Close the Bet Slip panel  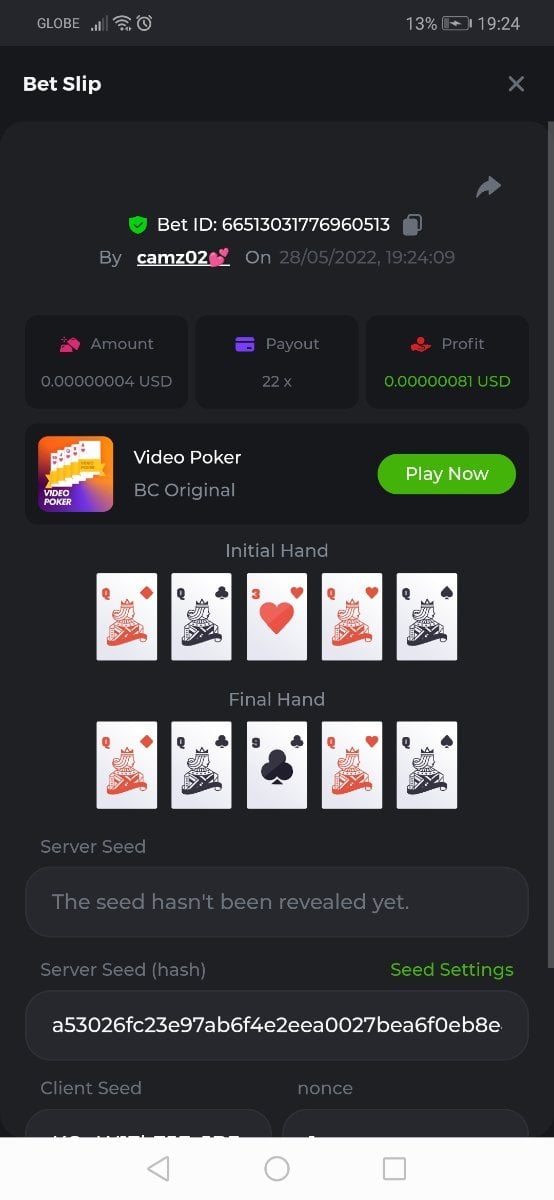click(516, 84)
